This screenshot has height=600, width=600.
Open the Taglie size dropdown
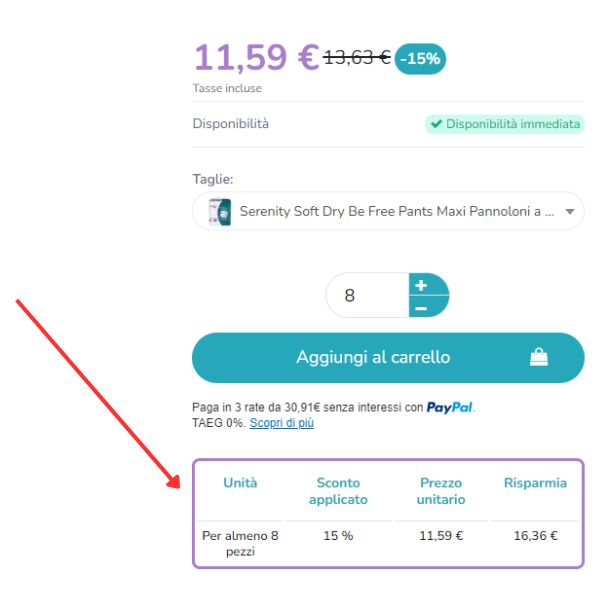[388, 211]
